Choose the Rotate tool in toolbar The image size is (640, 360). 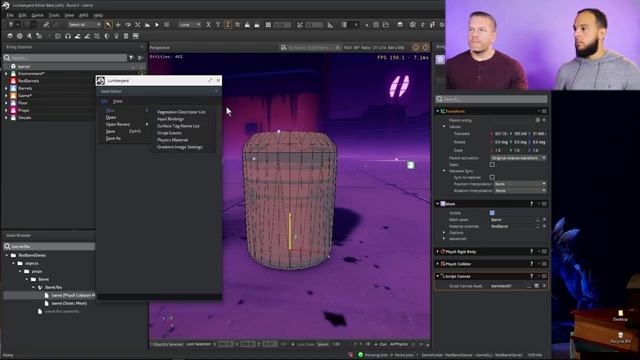click(x=128, y=25)
